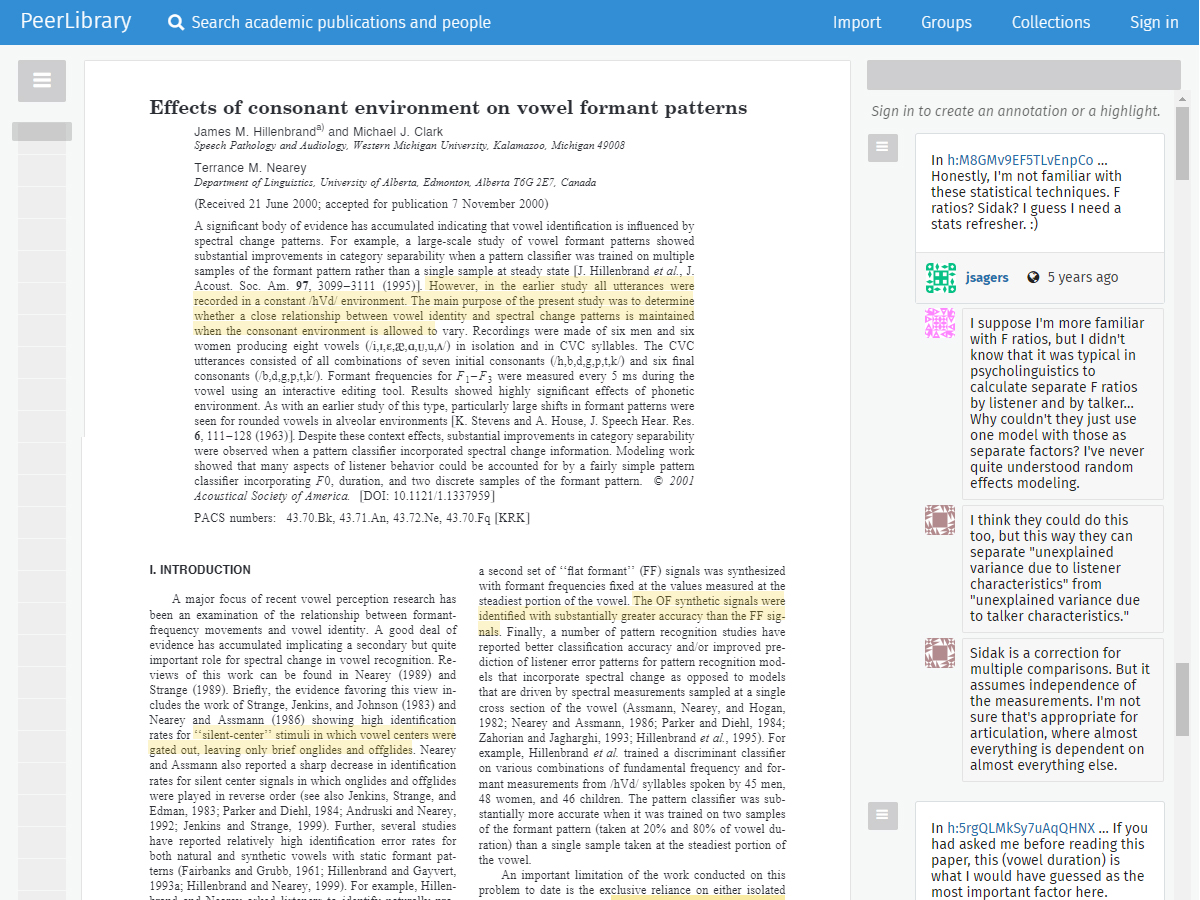This screenshot has height=900, width=1200.
Task: Click avatar beside Sidak correction comment
Action: click(940, 653)
